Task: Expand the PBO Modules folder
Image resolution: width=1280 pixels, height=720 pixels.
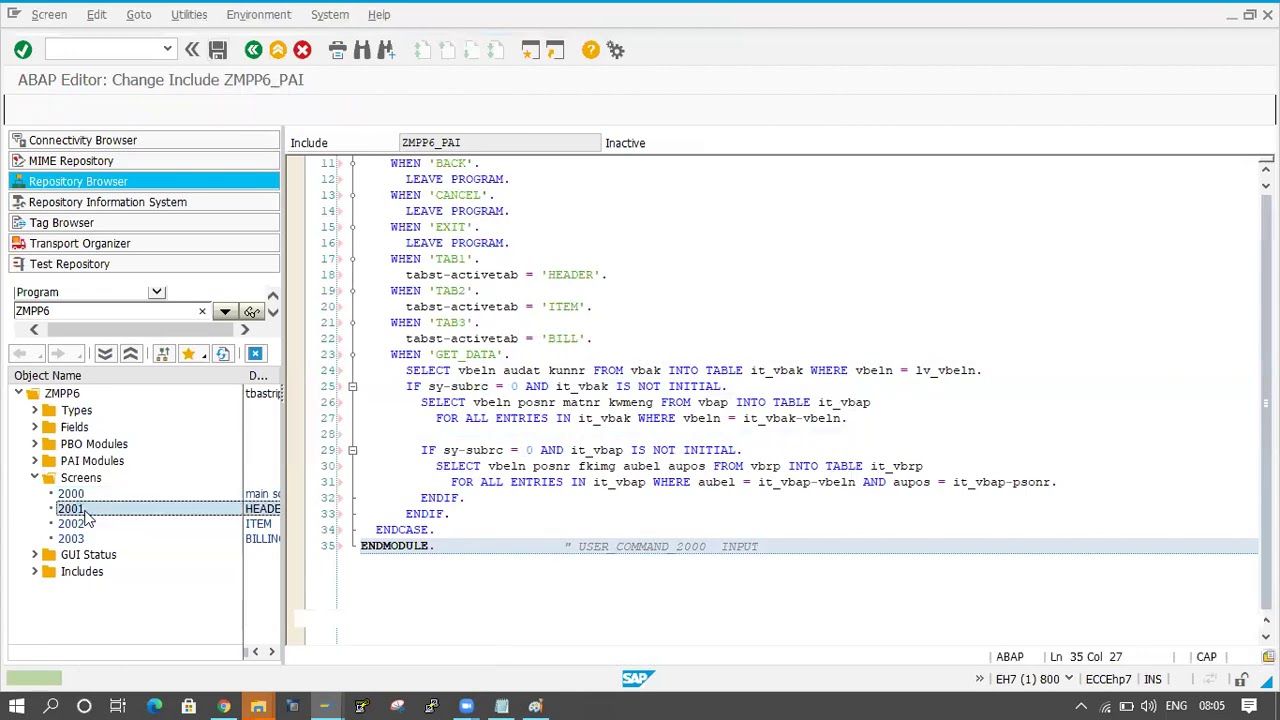Action: [x=35, y=444]
